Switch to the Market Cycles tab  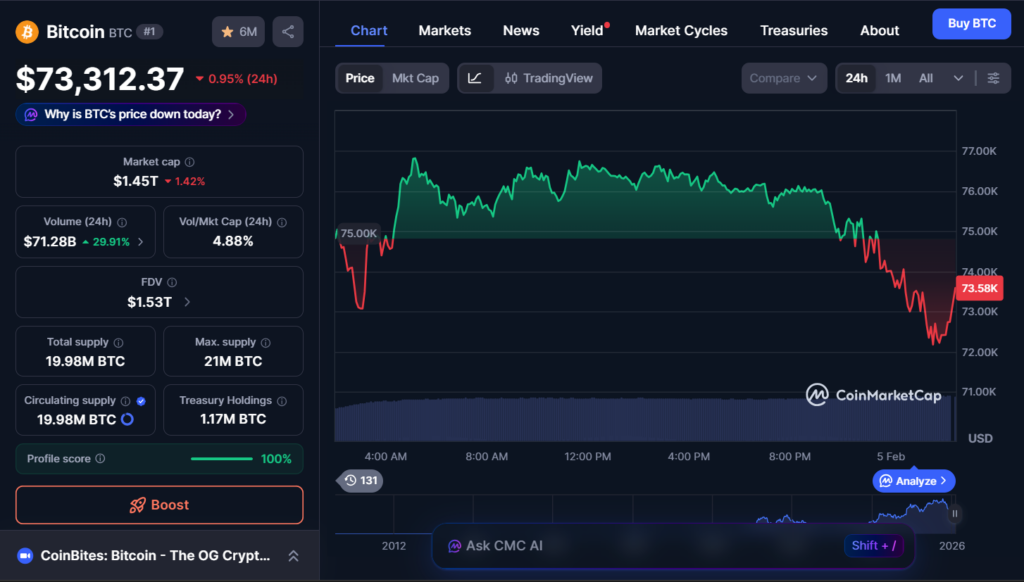point(681,30)
